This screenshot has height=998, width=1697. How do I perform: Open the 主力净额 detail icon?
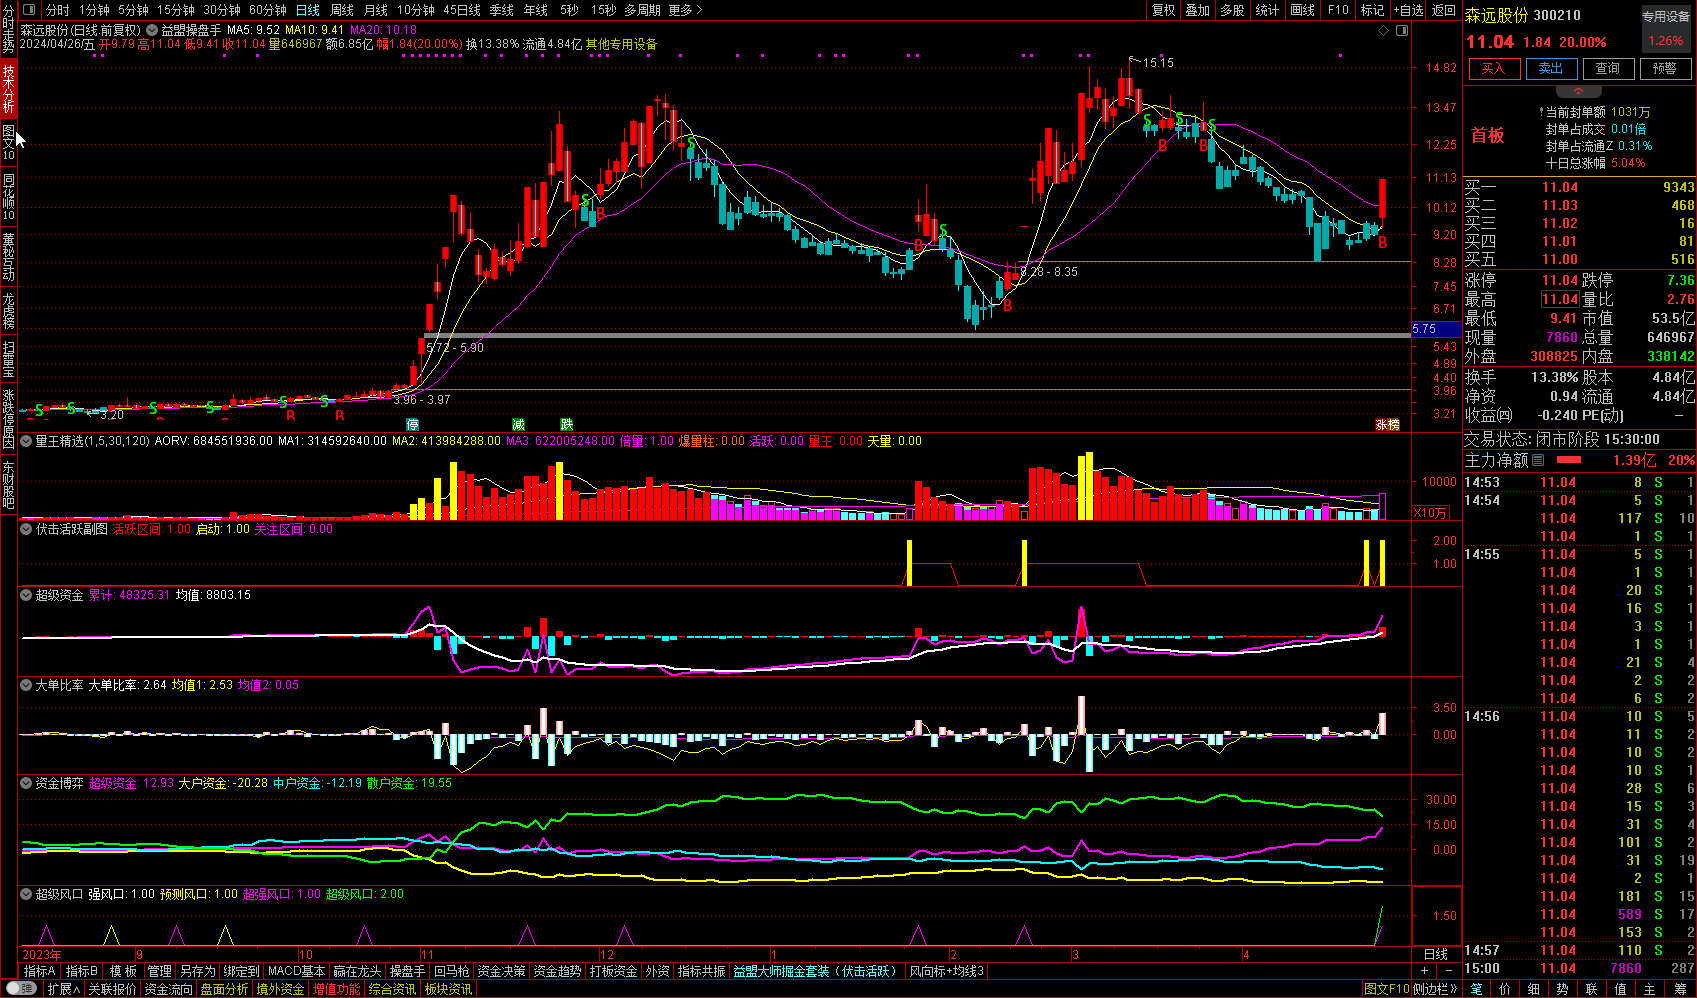(x=1538, y=460)
